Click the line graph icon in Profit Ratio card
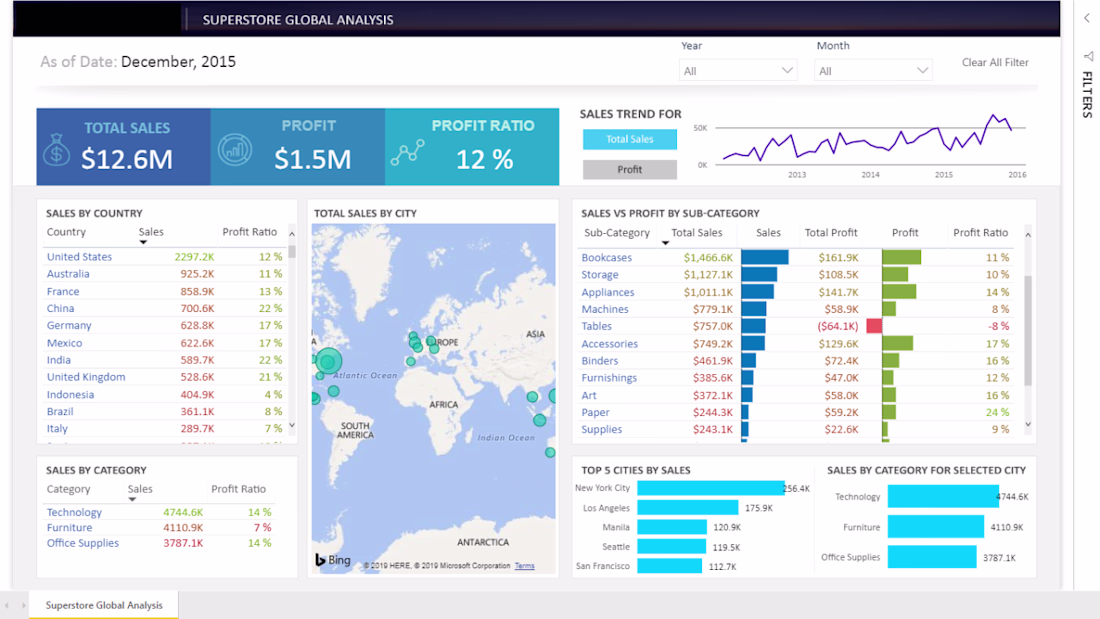The width and height of the screenshot is (1100, 619). coord(408,152)
